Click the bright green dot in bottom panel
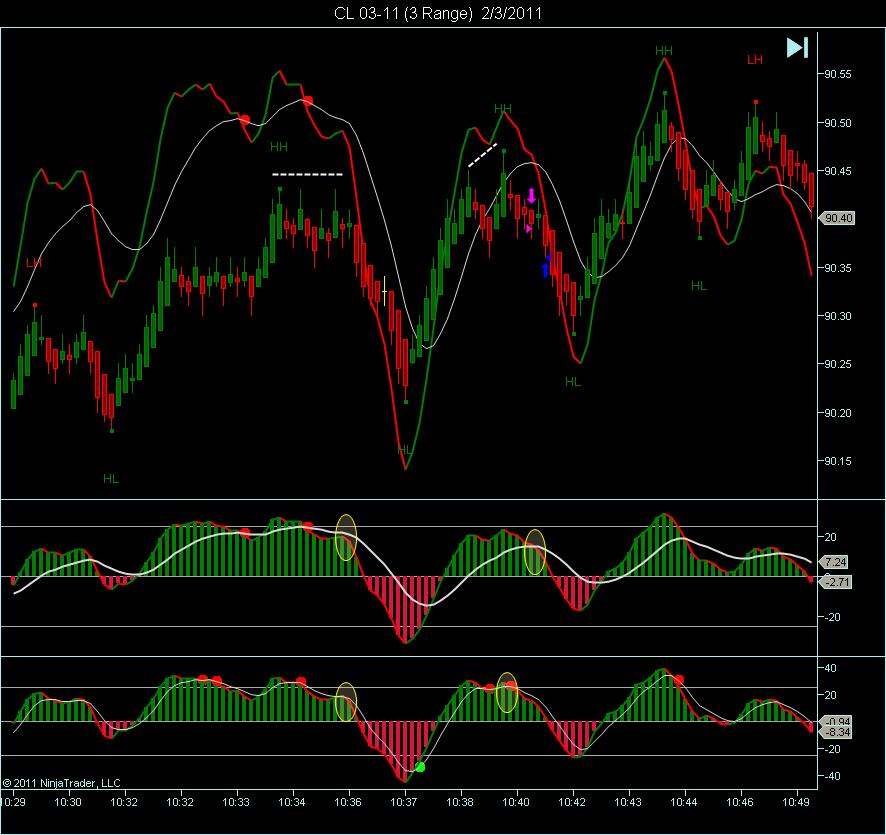The image size is (886, 835). click(x=420, y=767)
